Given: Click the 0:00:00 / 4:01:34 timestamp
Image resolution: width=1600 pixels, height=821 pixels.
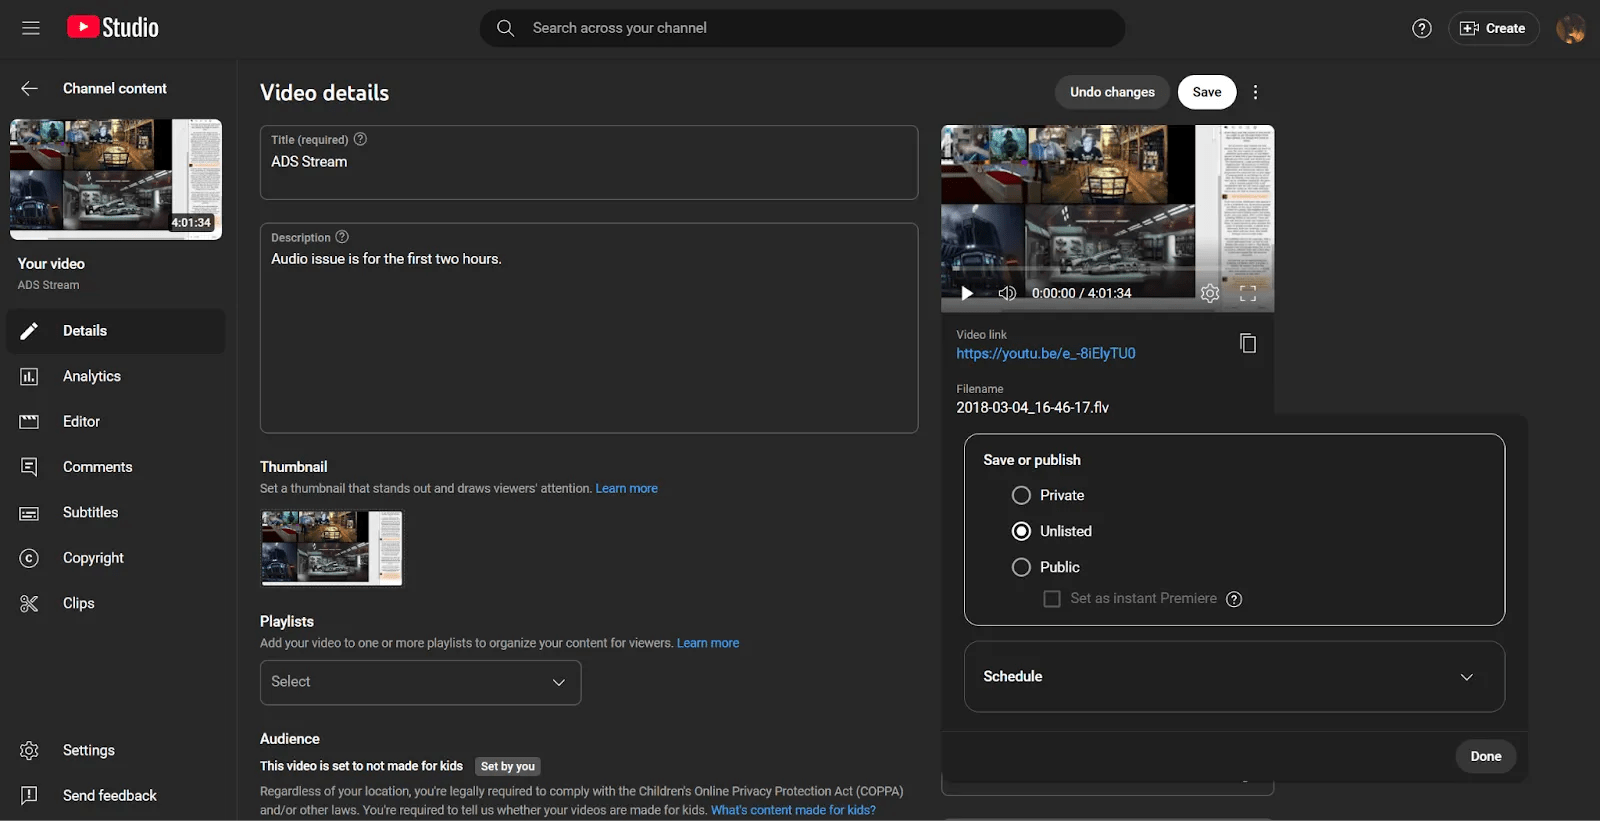Looking at the screenshot, I should pyautogui.click(x=1082, y=293).
